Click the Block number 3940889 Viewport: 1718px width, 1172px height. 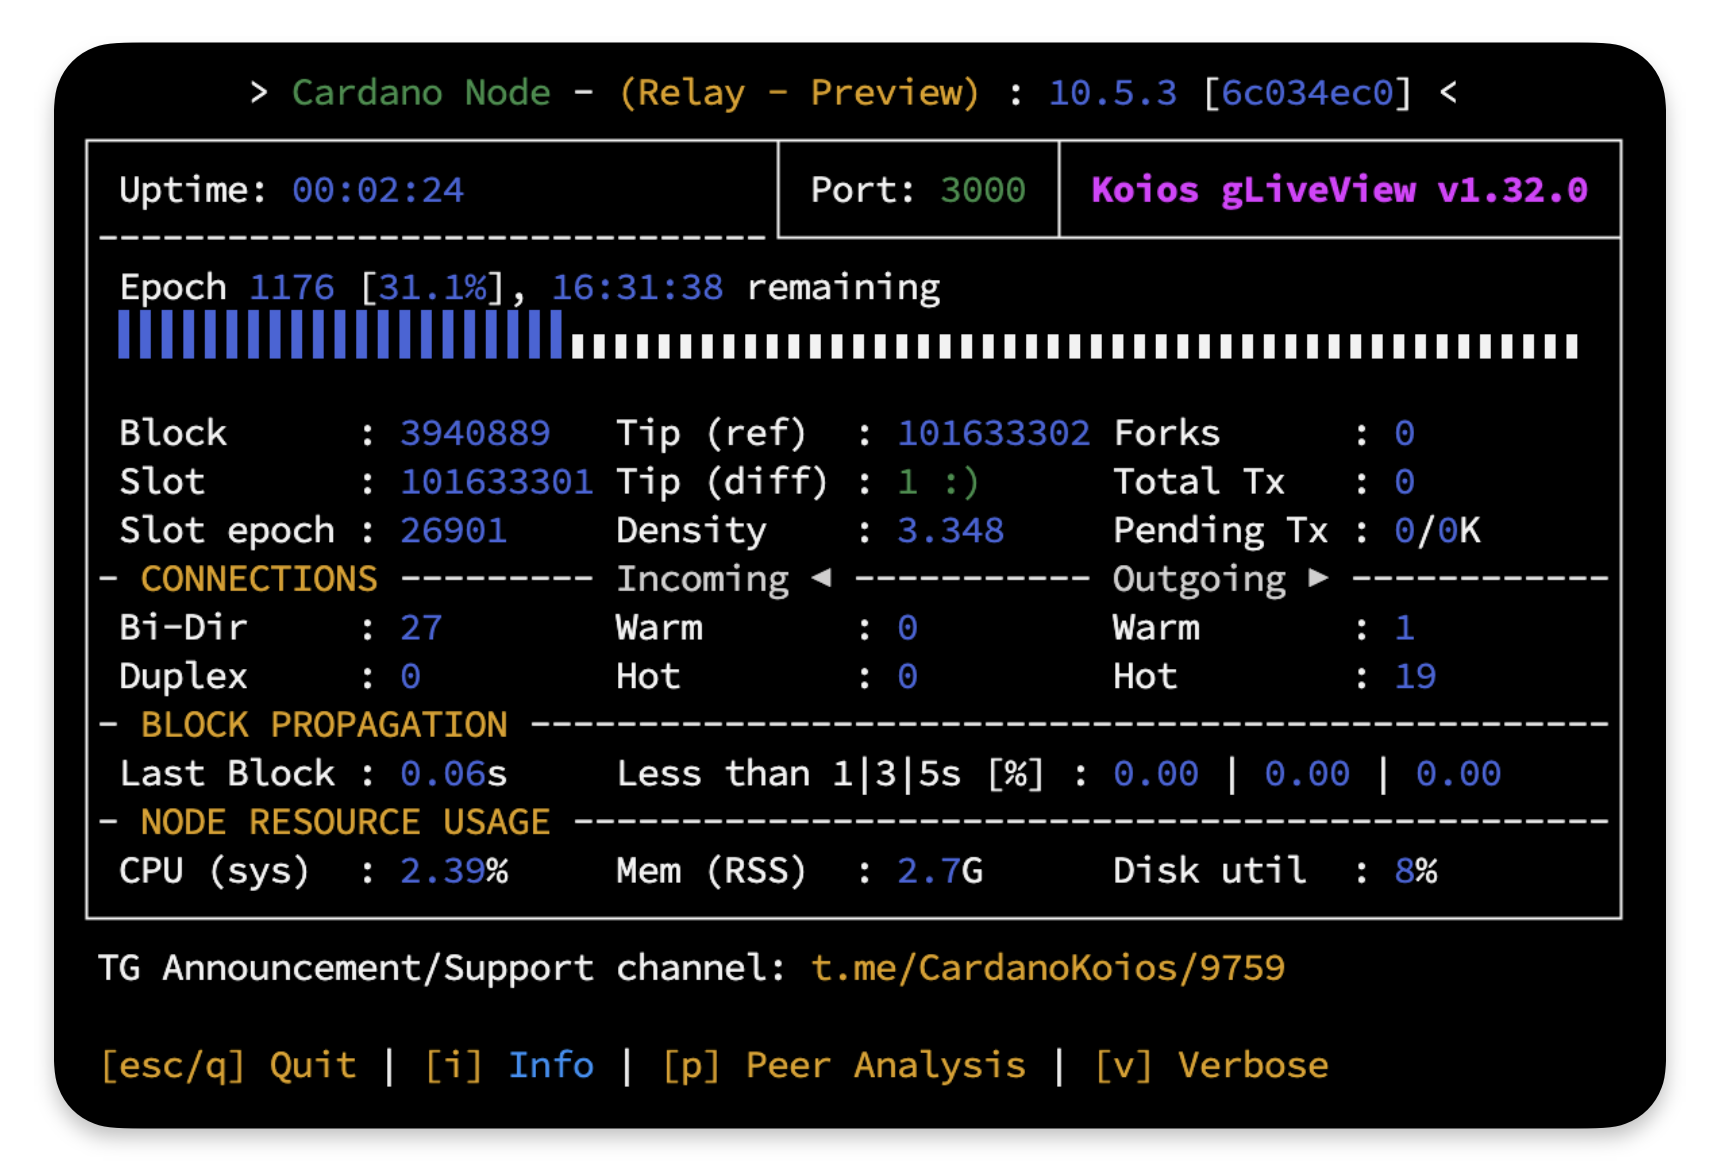tap(475, 433)
